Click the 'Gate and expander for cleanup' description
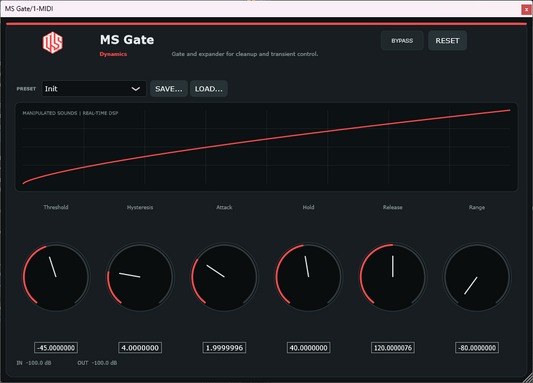Image resolution: width=533 pixels, height=383 pixels. [245, 54]
